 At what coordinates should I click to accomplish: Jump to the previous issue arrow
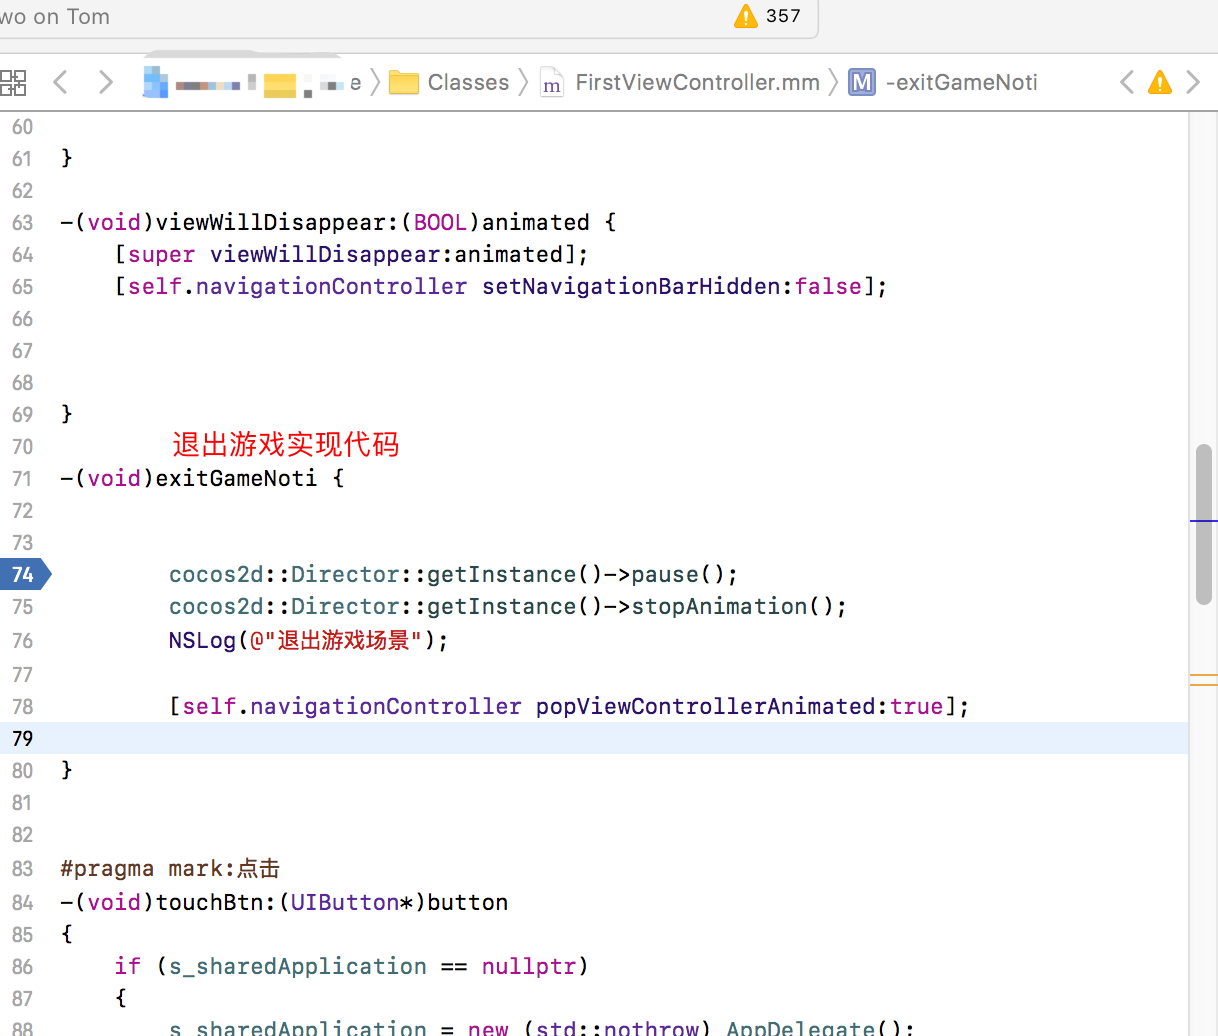click(1127, 82)
